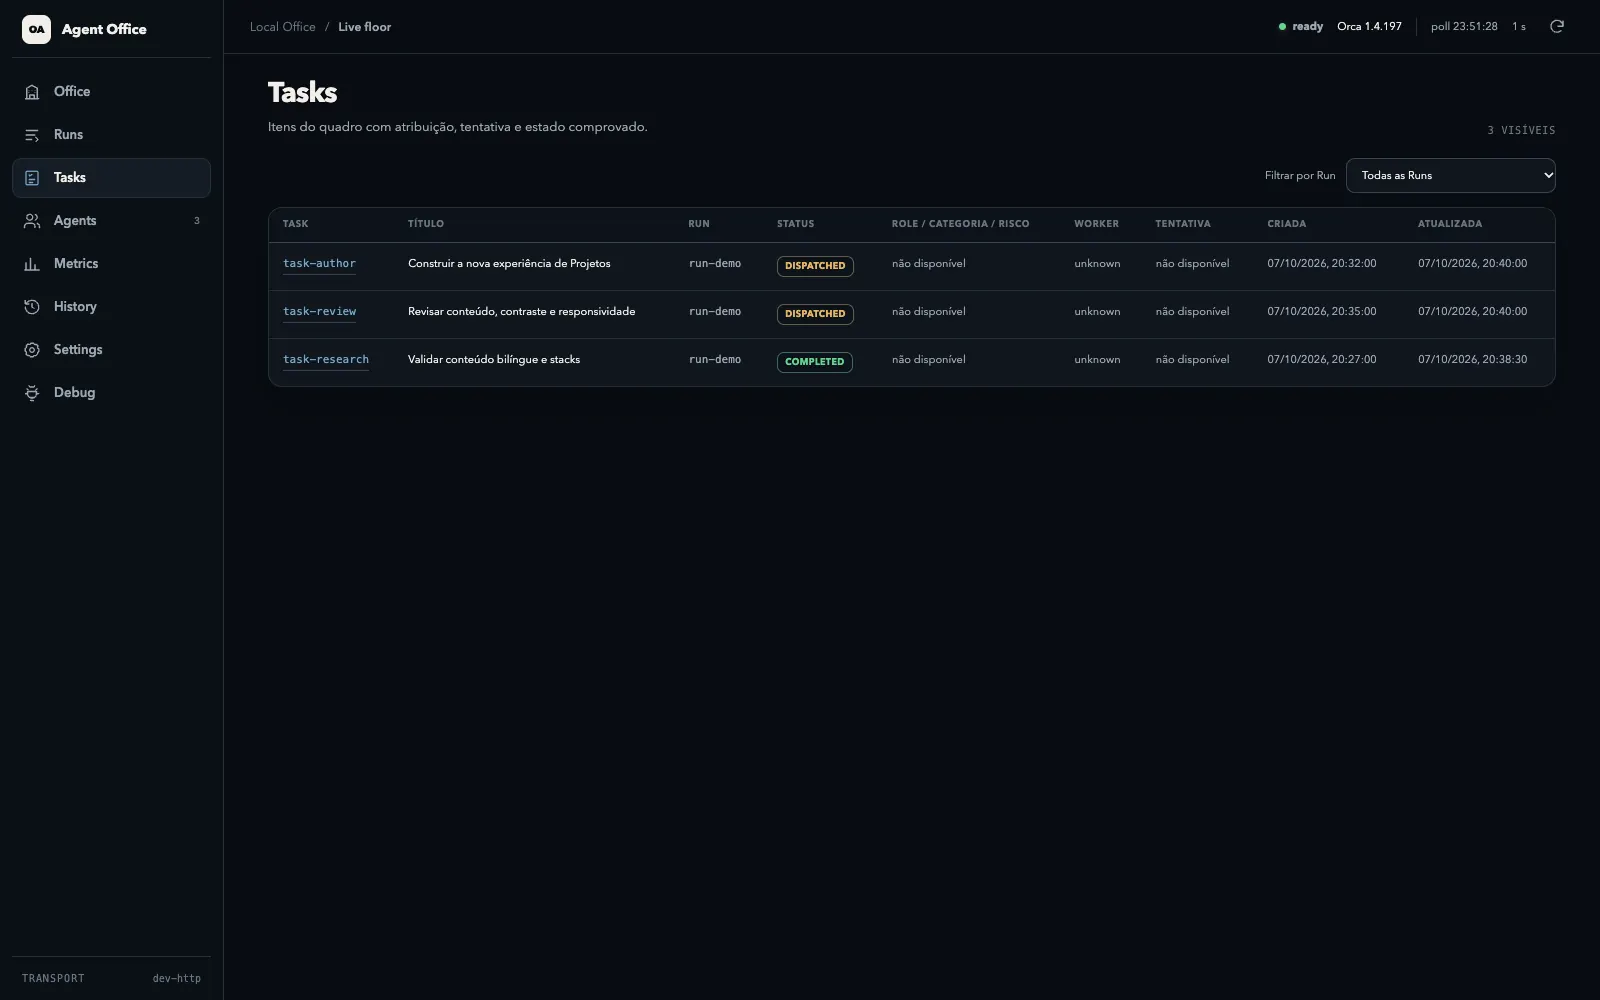Click the TASK column header
The height and width of the screenshot is (1000, 1600).
[295, 224]
